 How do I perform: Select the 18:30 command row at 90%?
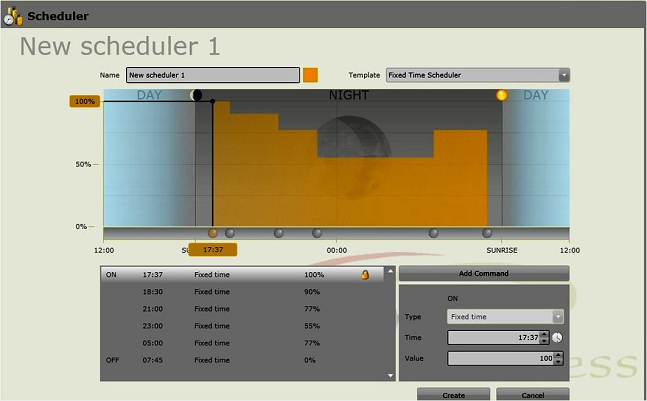pos(245,291)
